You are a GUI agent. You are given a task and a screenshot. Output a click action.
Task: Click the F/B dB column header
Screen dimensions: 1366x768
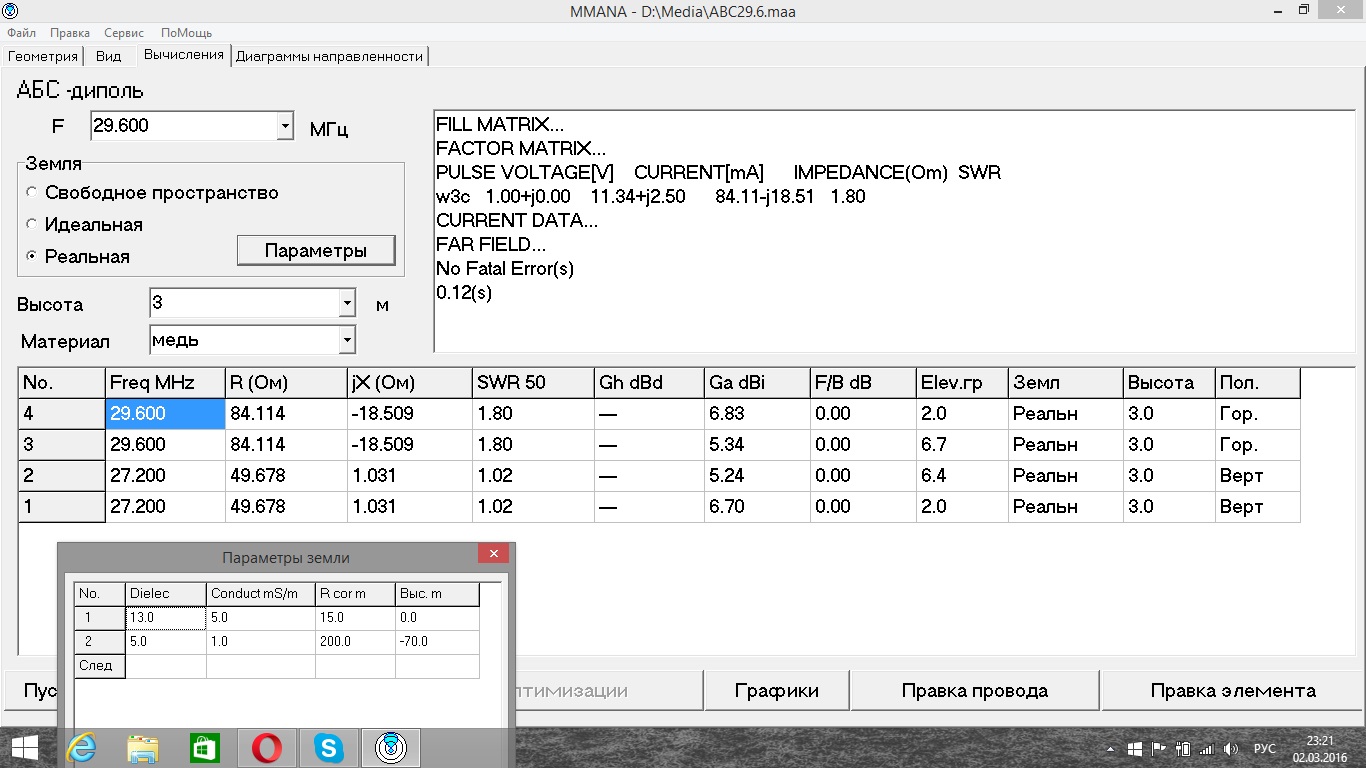863,383
